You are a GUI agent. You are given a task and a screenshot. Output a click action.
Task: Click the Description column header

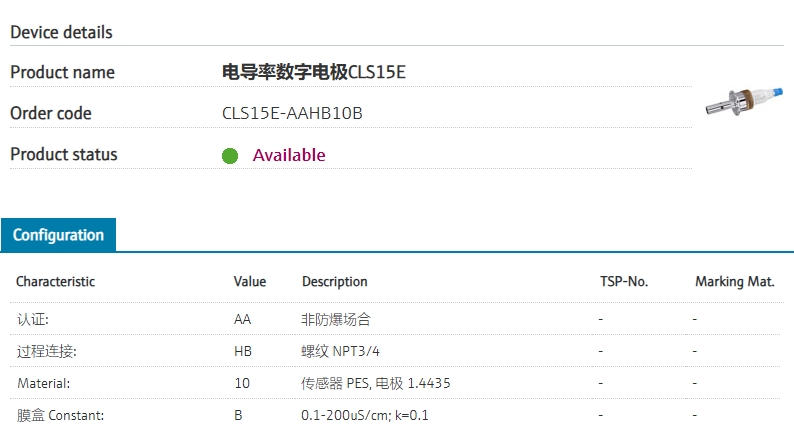tap(335, 282)
